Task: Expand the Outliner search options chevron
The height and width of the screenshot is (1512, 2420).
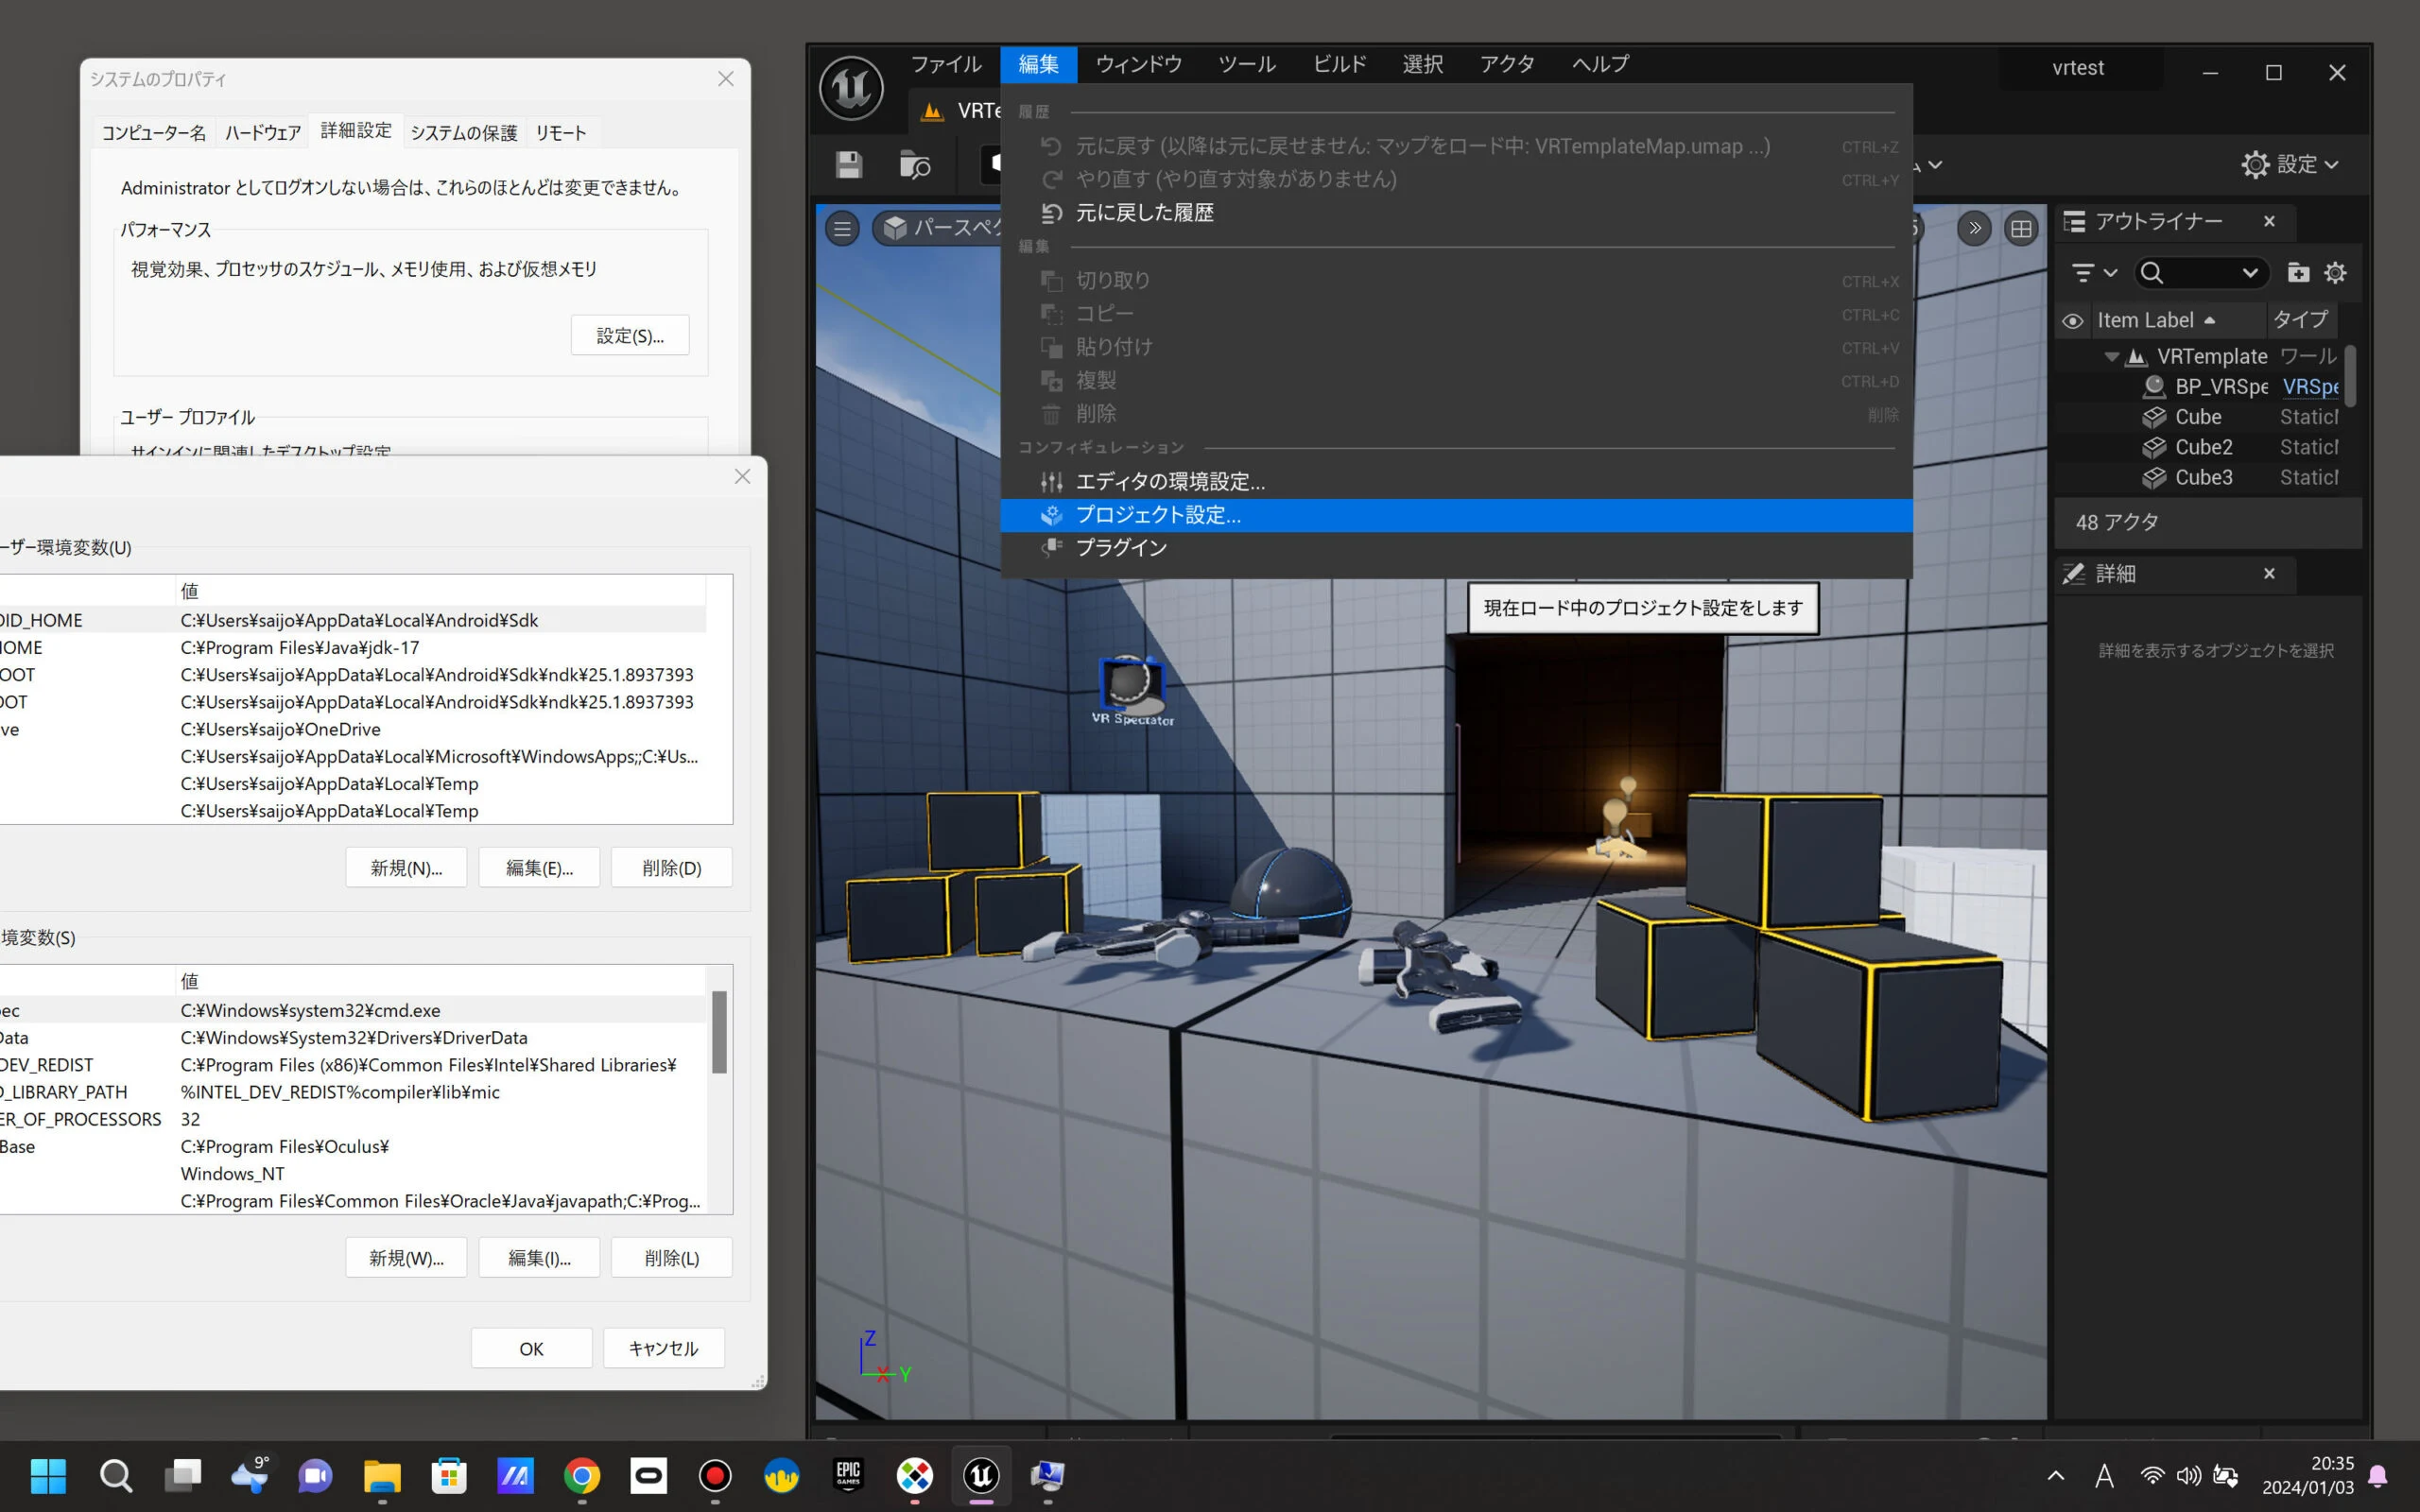Action: click(2250, 273)
